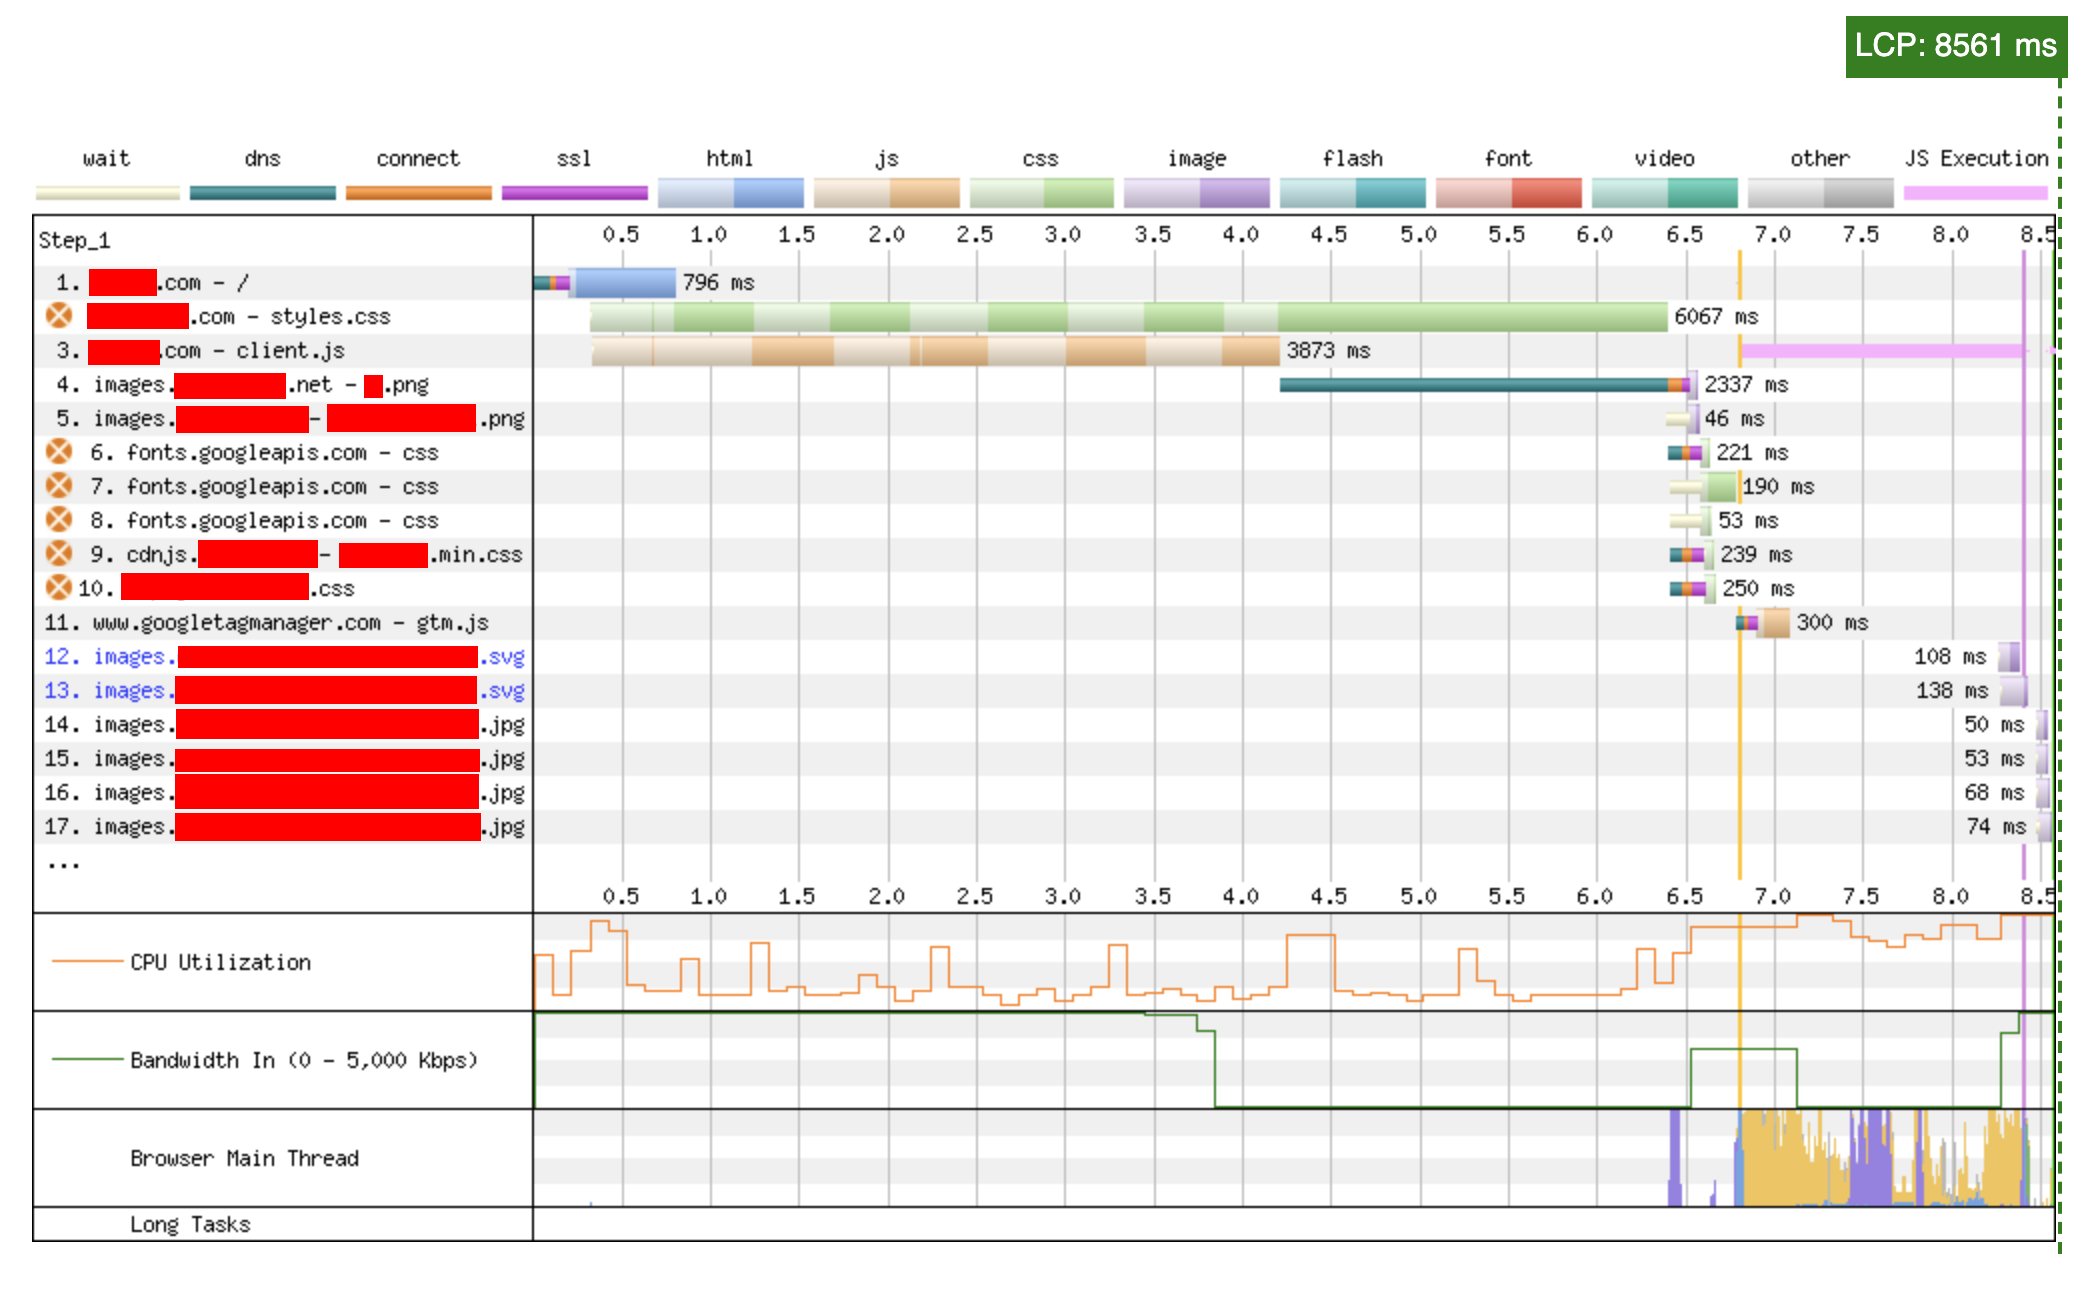Select the dns legend swatch
This screenshot has height=1292, width=2092.
point(262,190)
